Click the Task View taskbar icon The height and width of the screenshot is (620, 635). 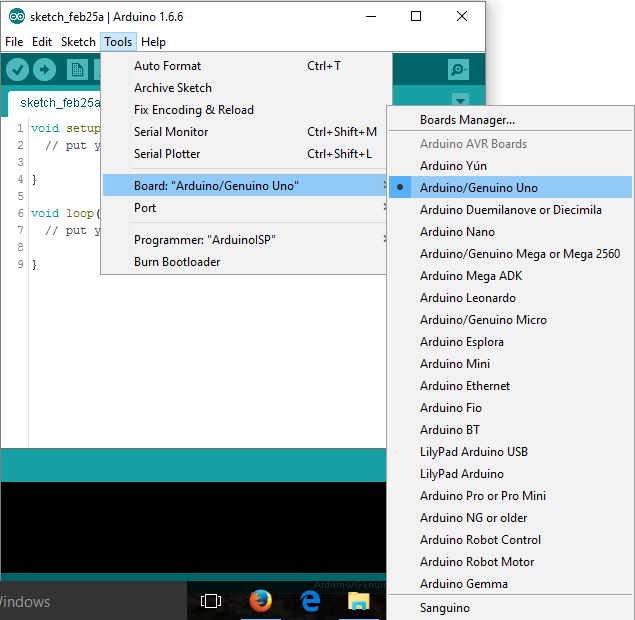(x=211, y=601)
